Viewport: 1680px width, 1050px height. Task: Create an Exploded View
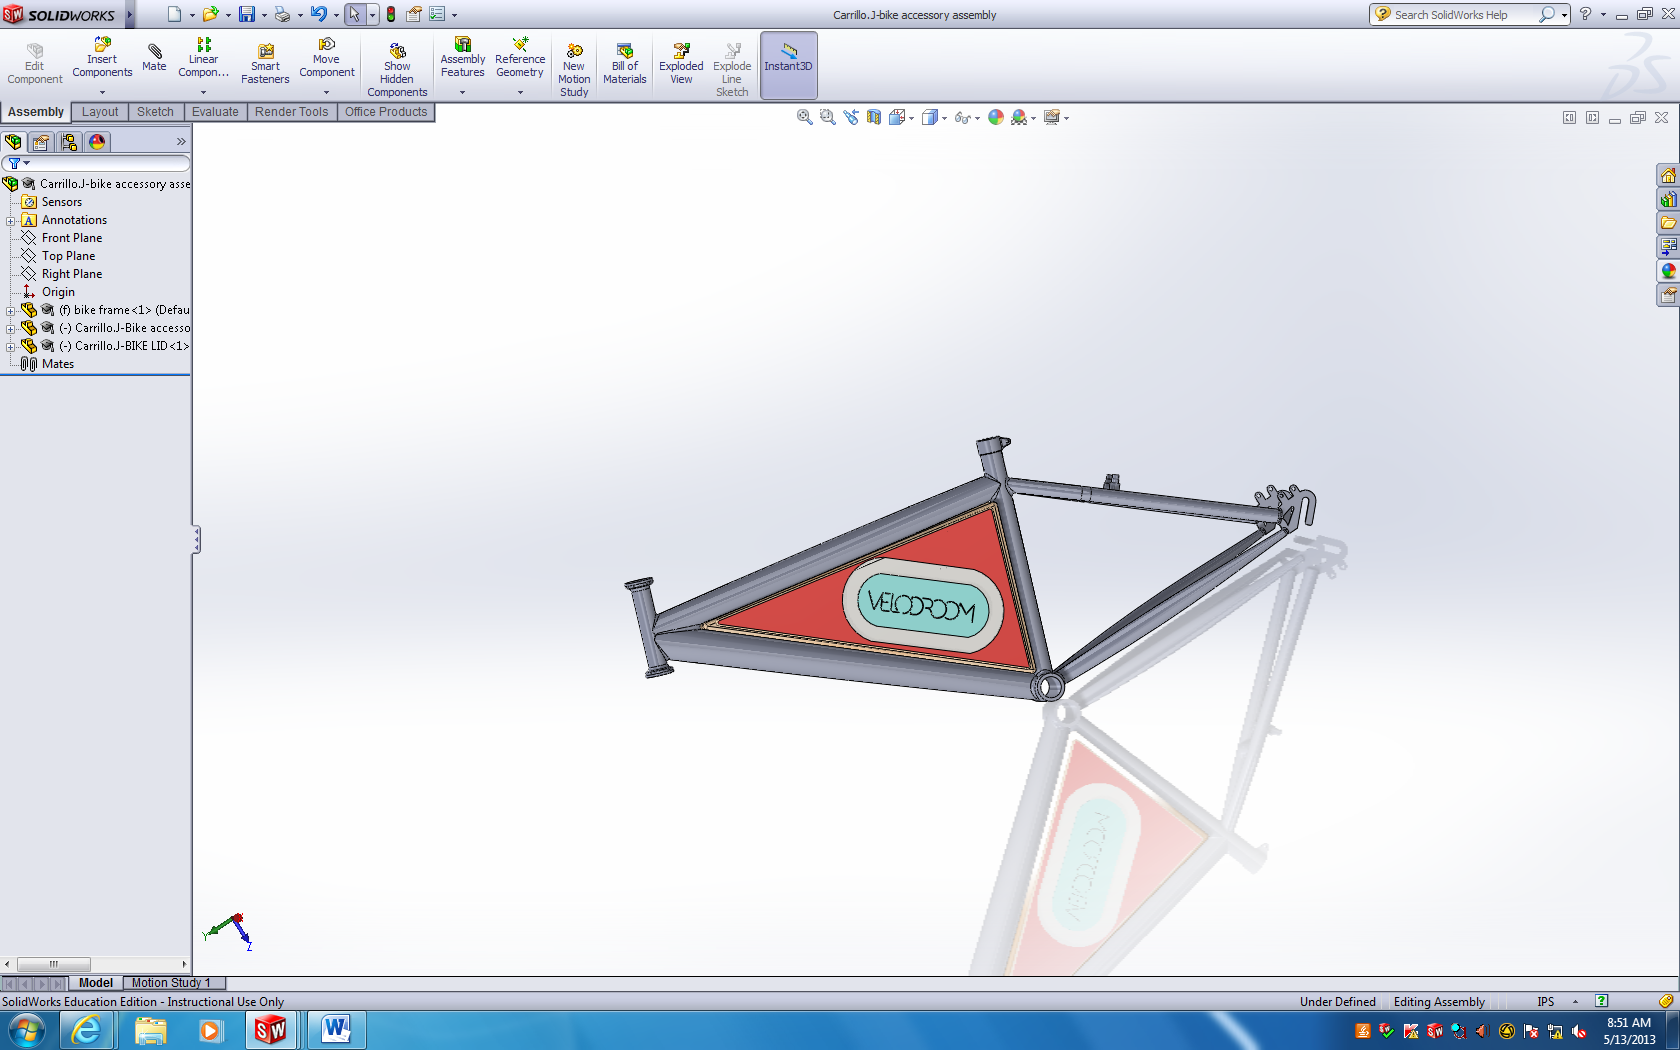coord(681,65)
